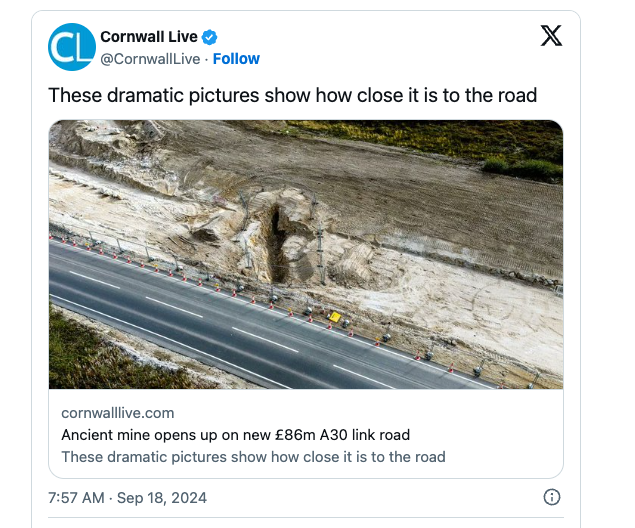Click the Sep 18, 2024 date

pyautogui.click(x=164, y=497)
